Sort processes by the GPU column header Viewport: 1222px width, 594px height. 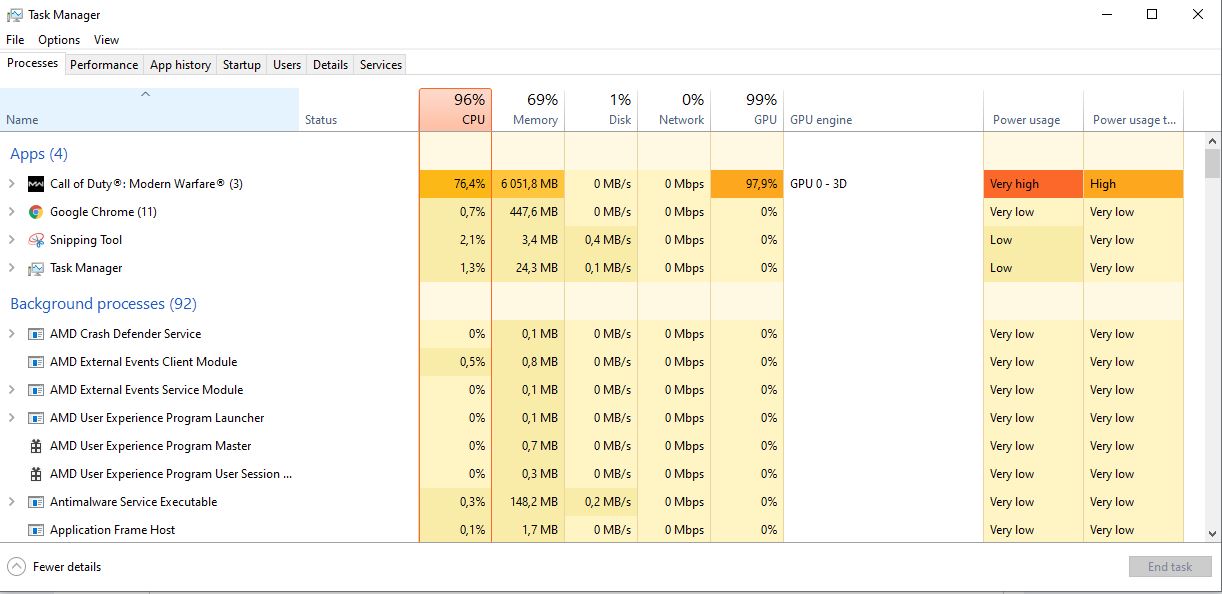tap(747, 110)
